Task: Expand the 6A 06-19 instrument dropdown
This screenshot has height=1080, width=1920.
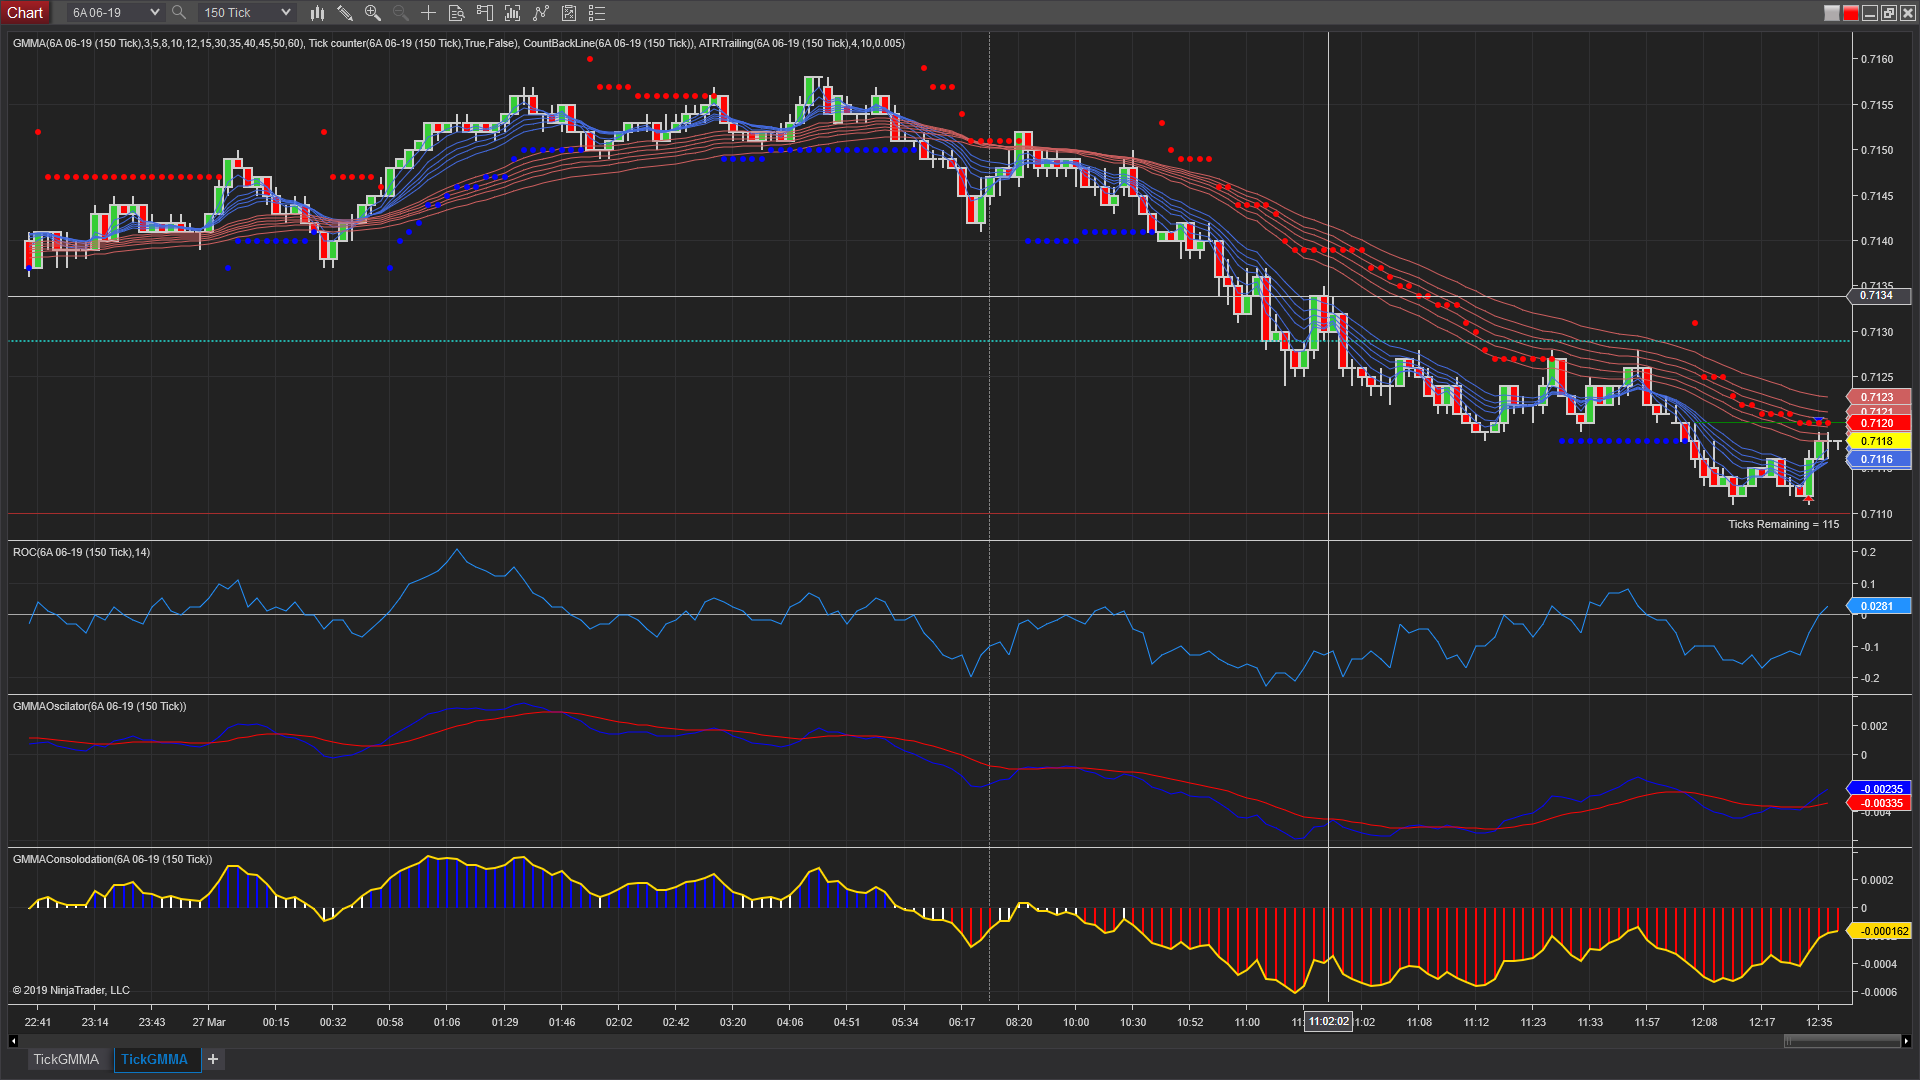Action: point(154,13)
